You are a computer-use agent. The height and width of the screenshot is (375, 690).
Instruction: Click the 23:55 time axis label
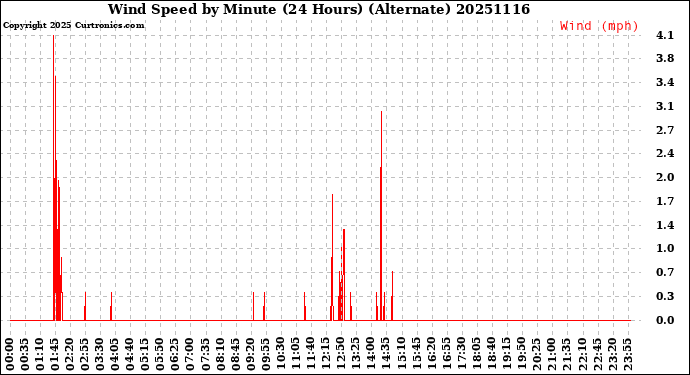pos(627,355)
